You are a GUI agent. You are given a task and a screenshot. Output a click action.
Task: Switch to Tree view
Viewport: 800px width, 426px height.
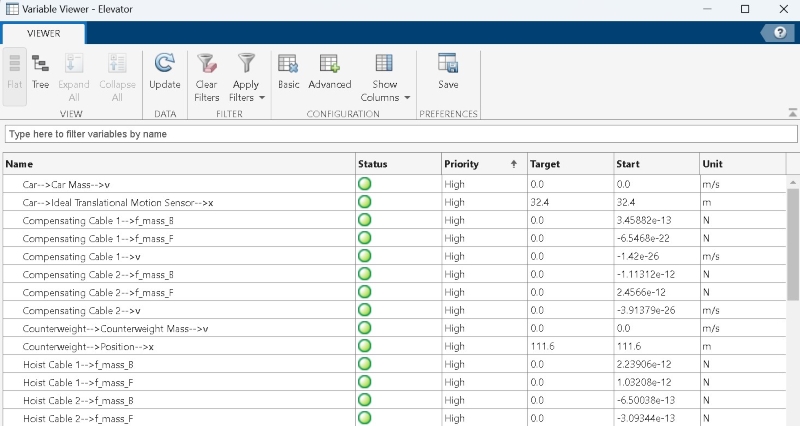pyautogui.click(x=41, y=72)
